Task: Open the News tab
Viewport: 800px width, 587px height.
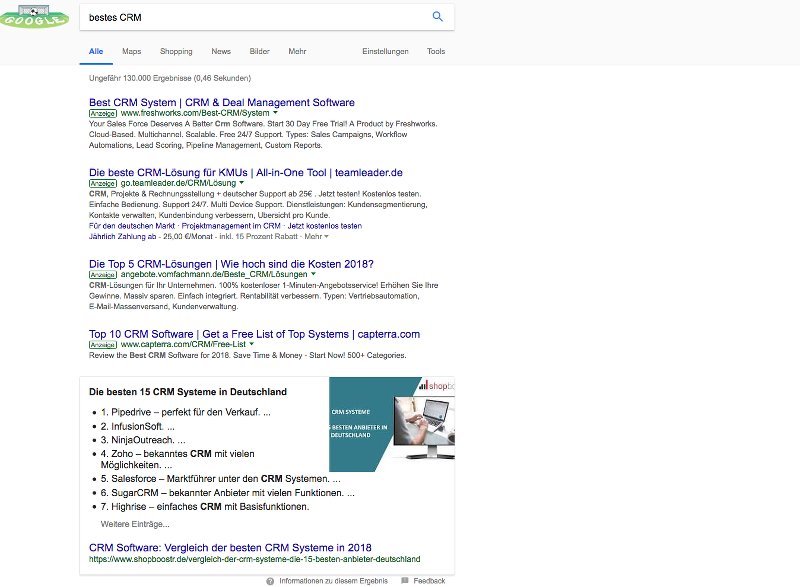Action: [221, 51]
